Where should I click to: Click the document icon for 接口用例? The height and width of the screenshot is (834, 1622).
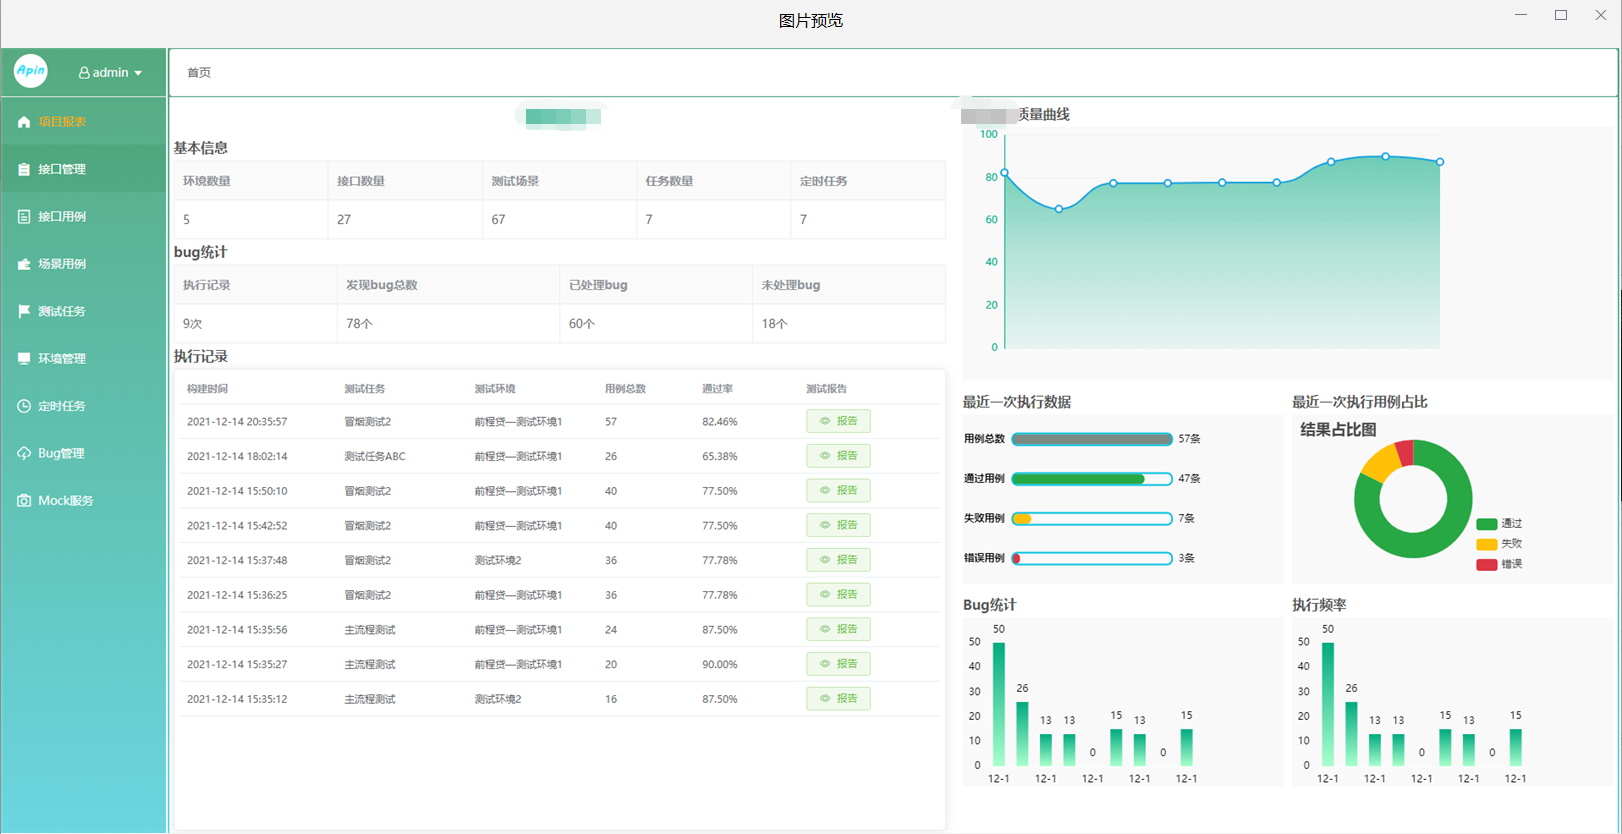pos(24,217)
